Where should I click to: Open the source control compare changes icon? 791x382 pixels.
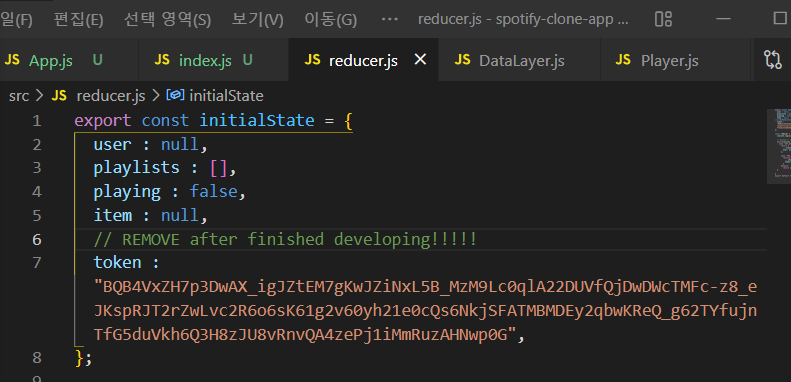tap(773, 60)
